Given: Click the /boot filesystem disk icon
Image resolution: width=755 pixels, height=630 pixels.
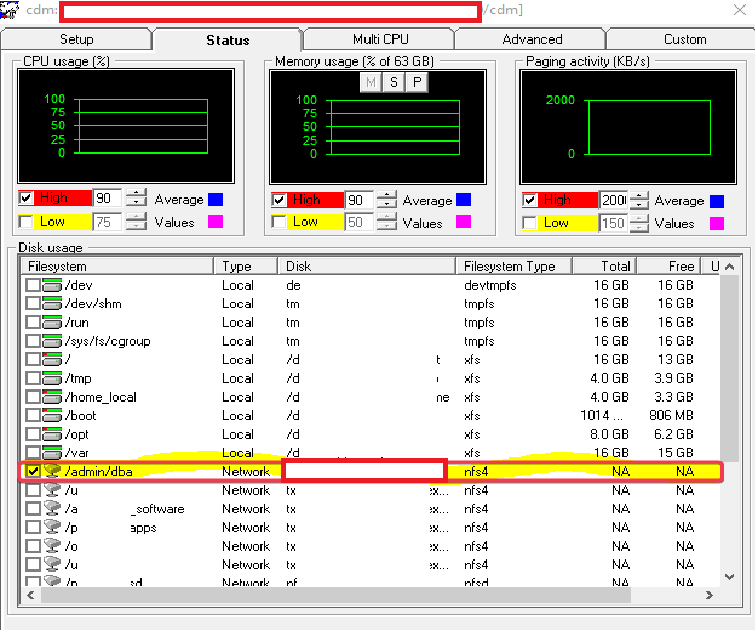Looking at the screenshot, I should [x=53, y=416].
